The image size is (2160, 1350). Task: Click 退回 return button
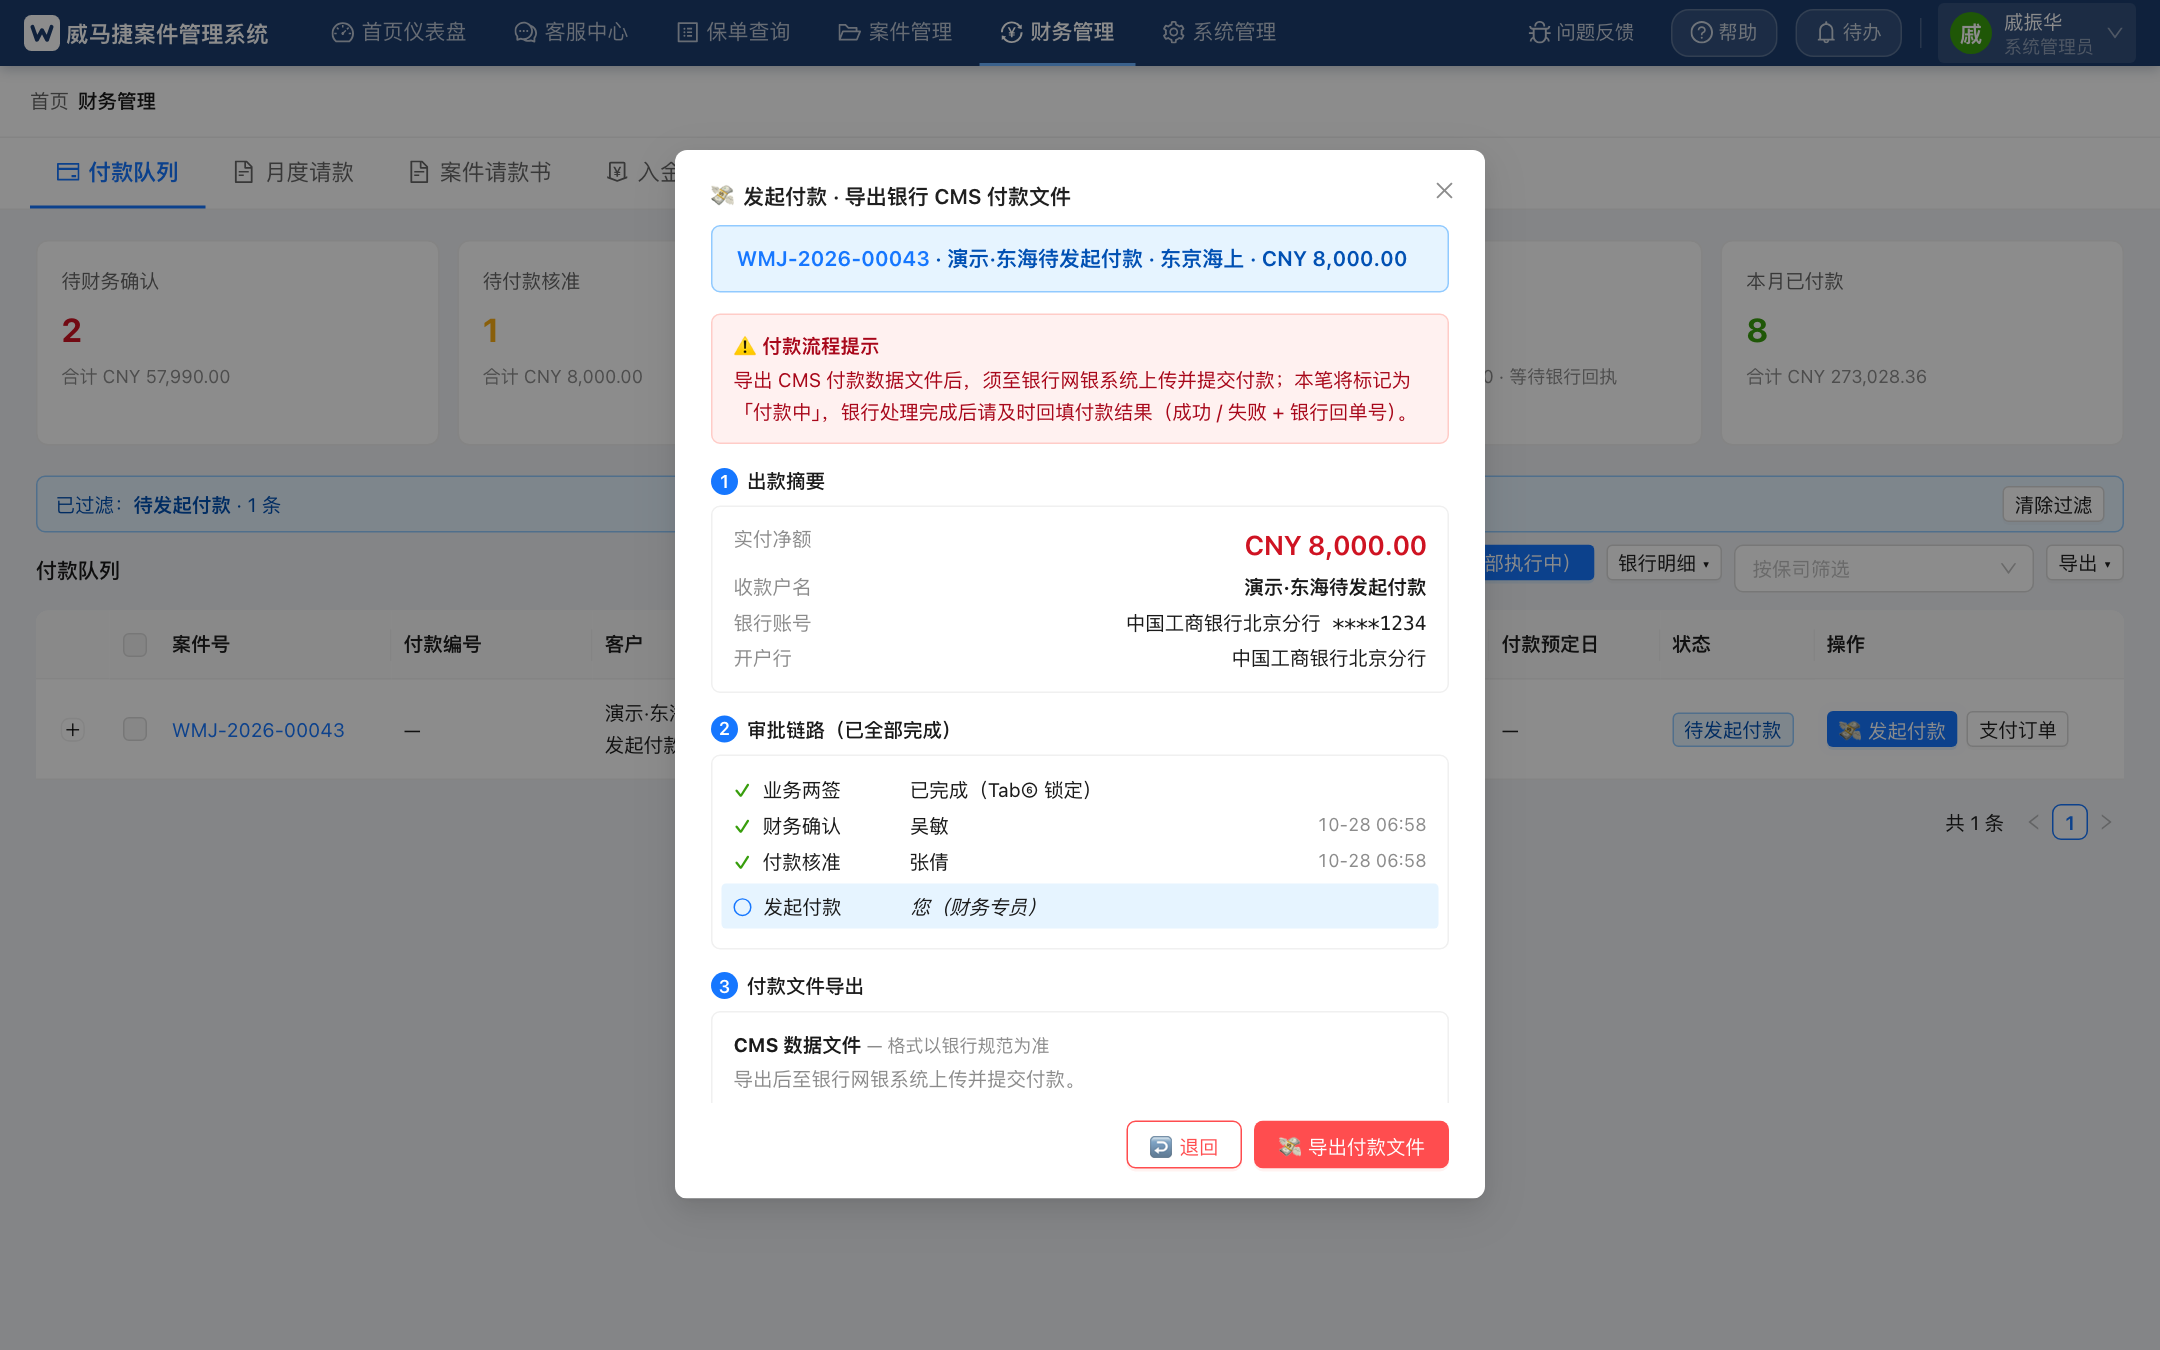[1184, 1146]
